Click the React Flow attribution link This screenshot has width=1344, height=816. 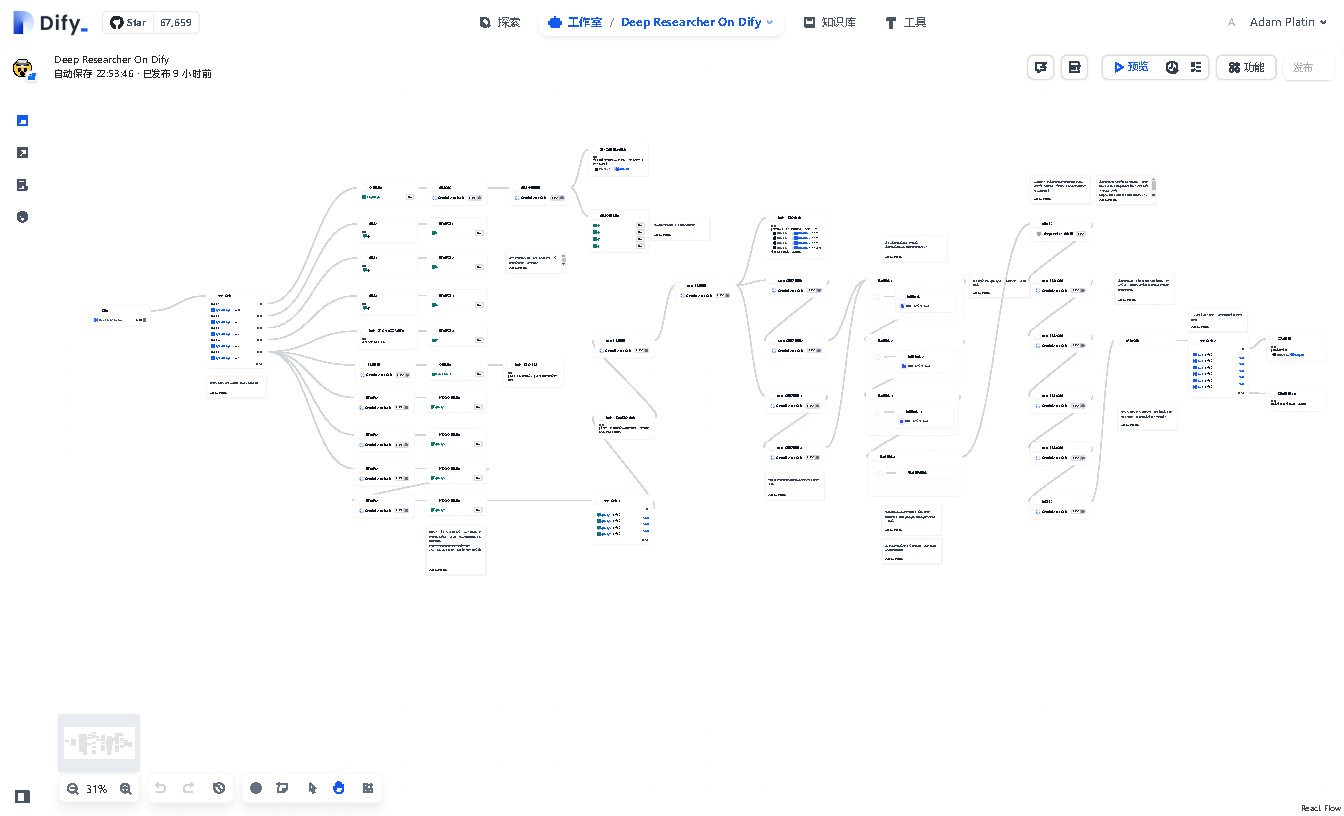(x=1320, y=808)
